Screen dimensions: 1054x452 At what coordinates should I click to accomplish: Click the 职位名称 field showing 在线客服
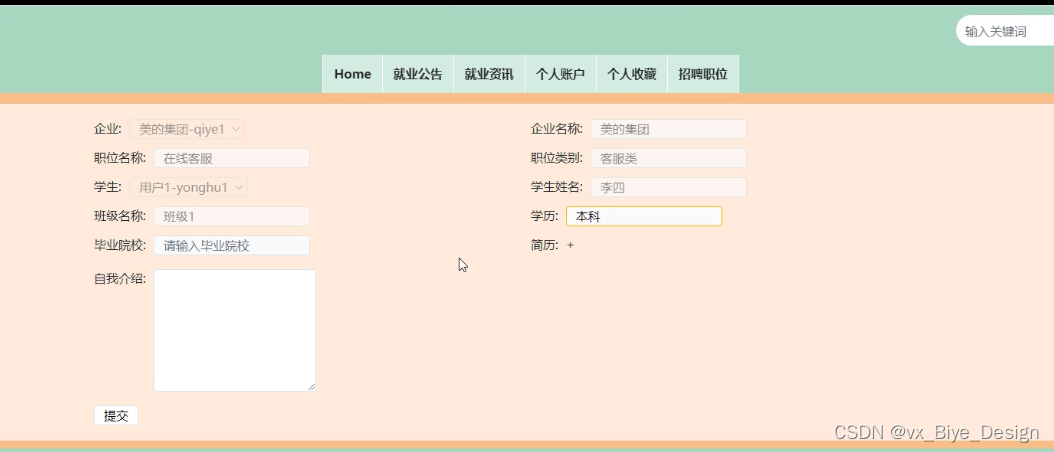click(231, 158)
